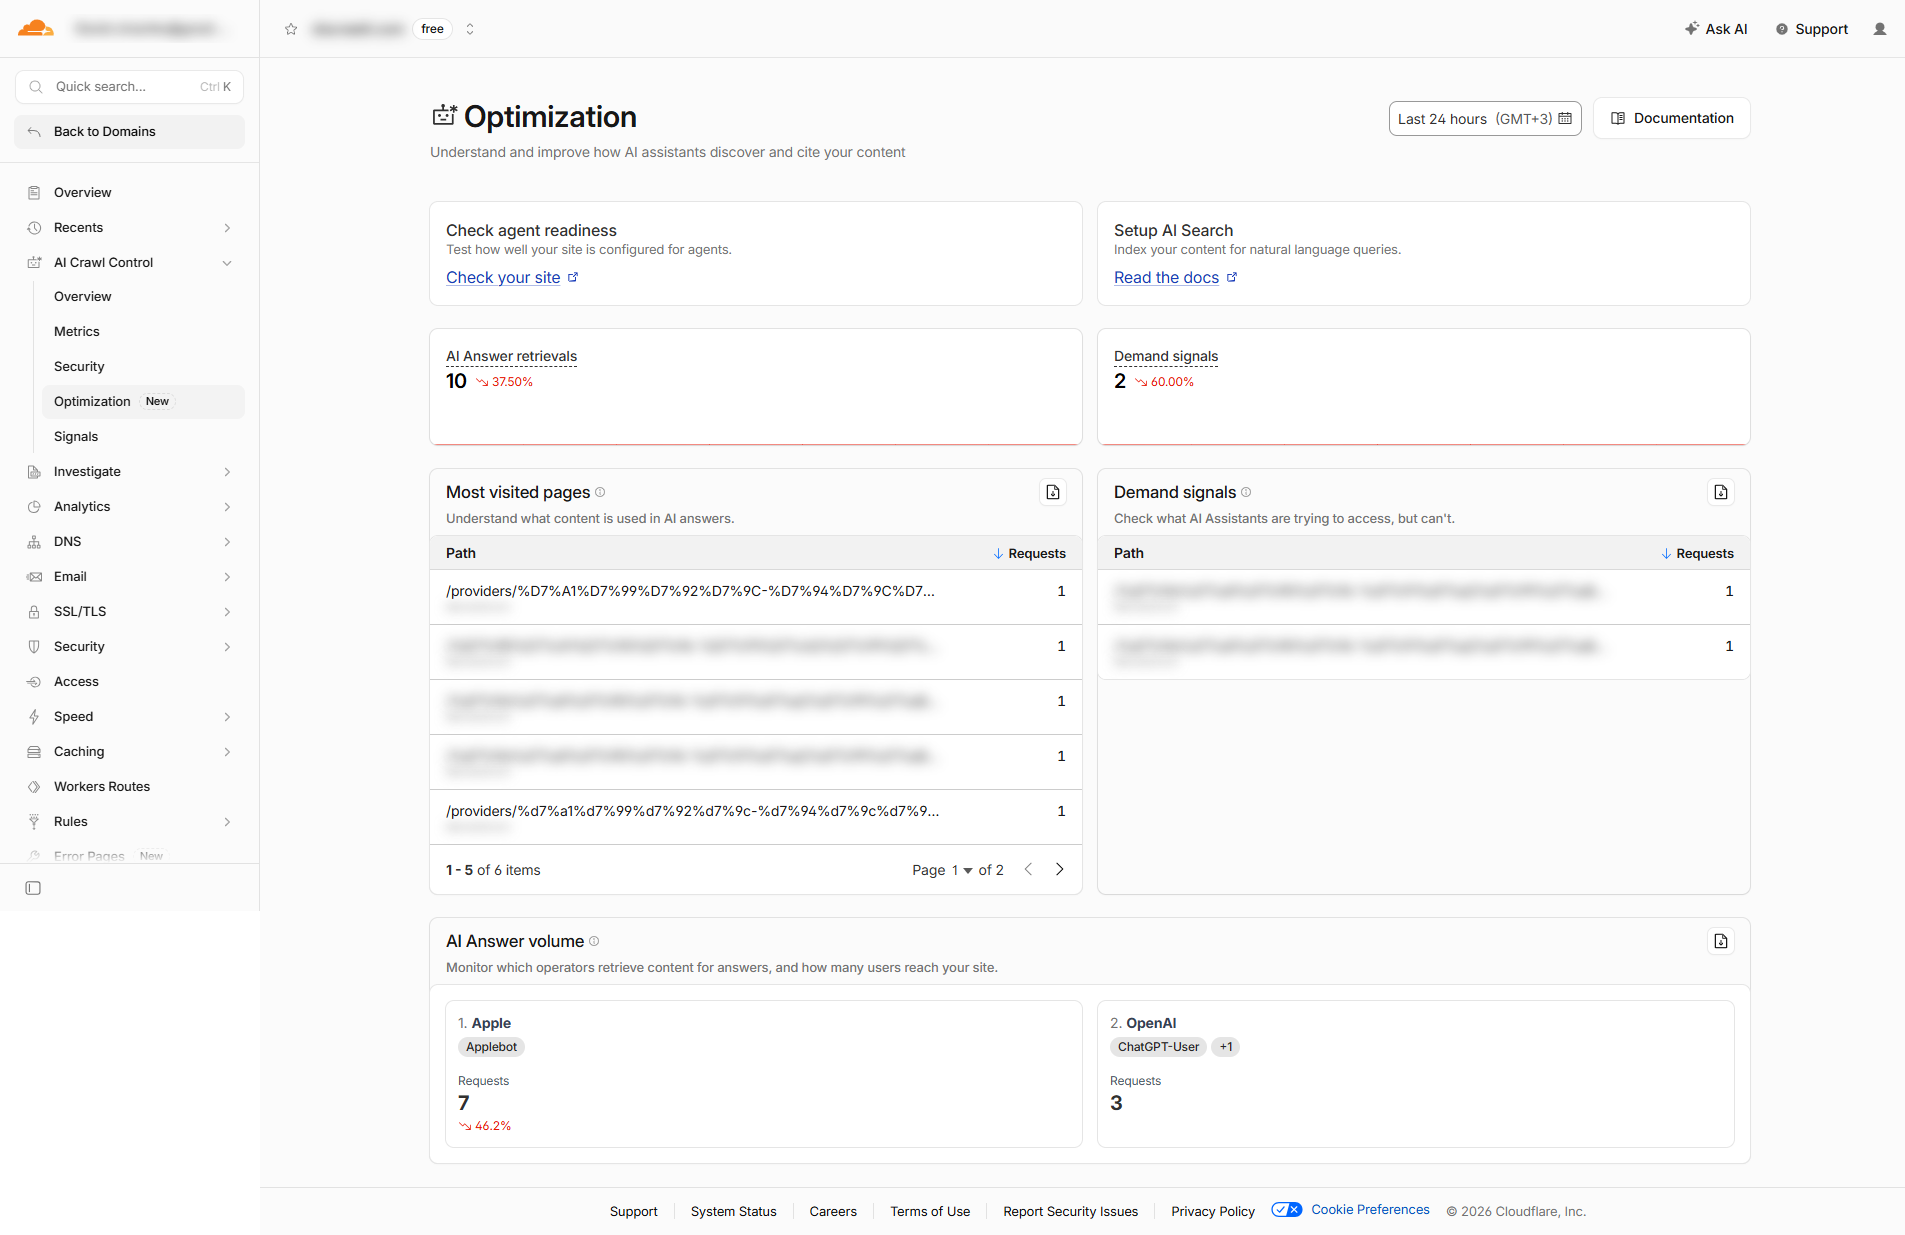Open the domain switcher arrows
The height and width of the screenshot is (1235, 1905).
(470, 29)
